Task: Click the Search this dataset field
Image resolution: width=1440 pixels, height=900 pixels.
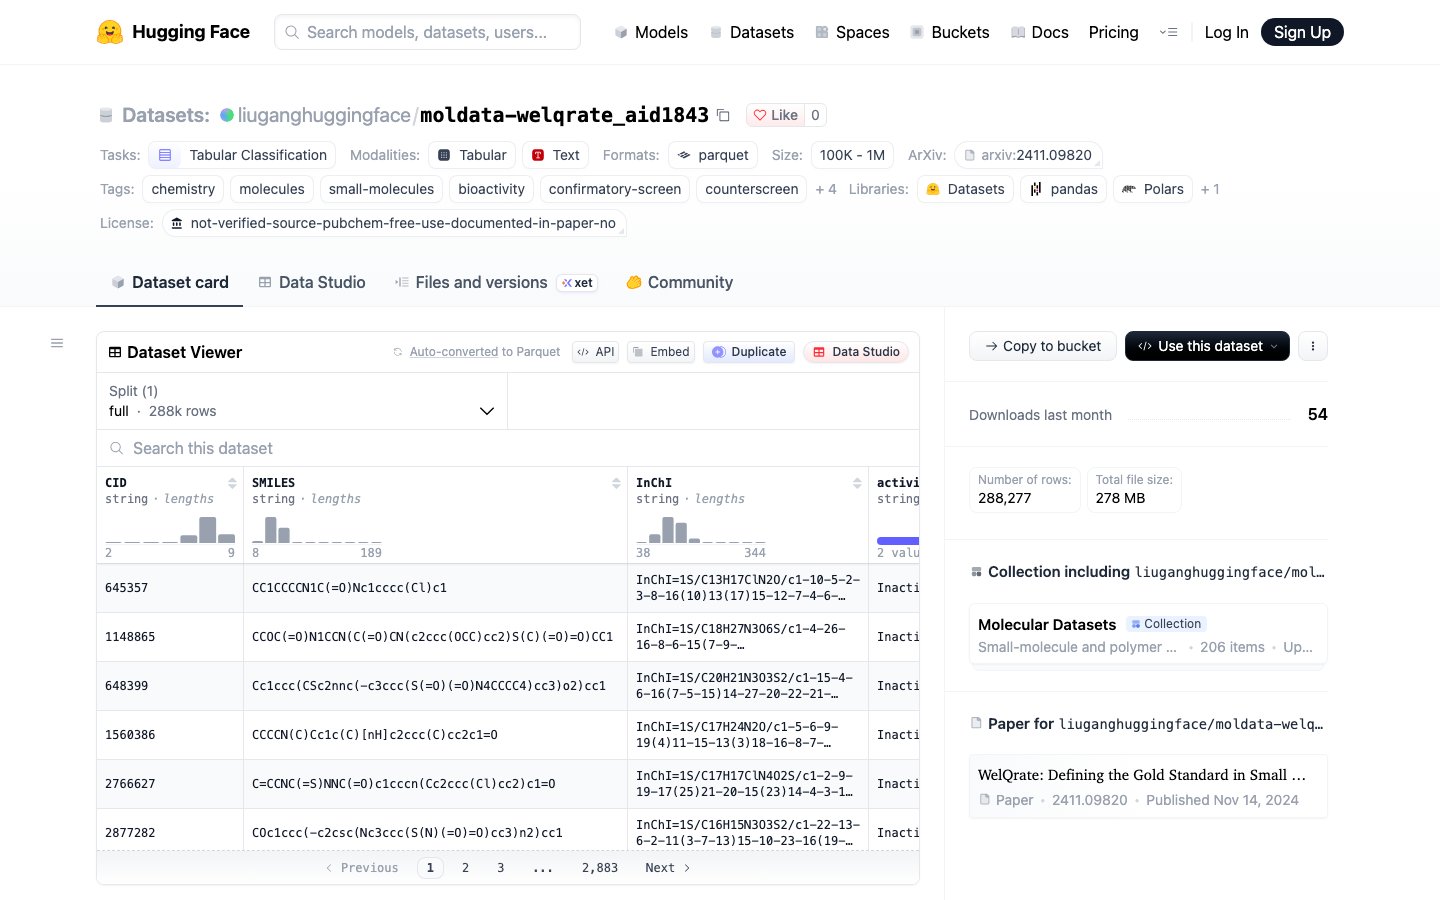Action: (508, 448)
